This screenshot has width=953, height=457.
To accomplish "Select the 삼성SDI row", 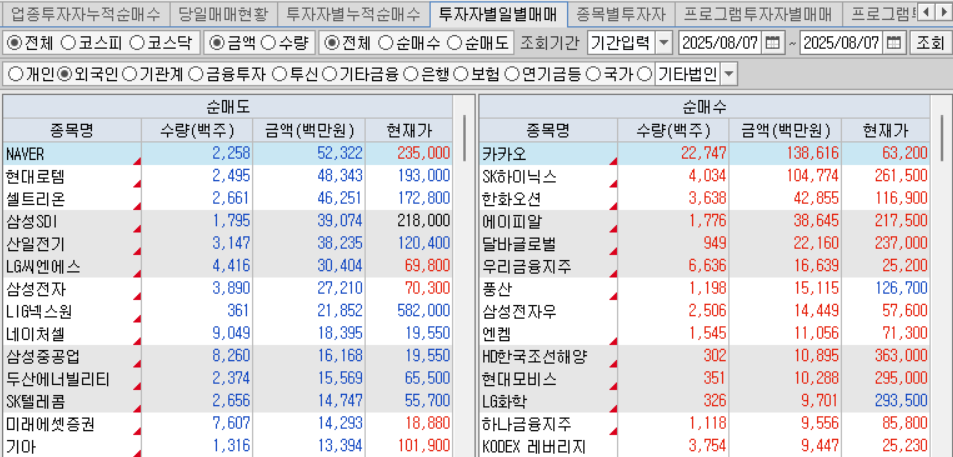I will [x=227, y=221].
